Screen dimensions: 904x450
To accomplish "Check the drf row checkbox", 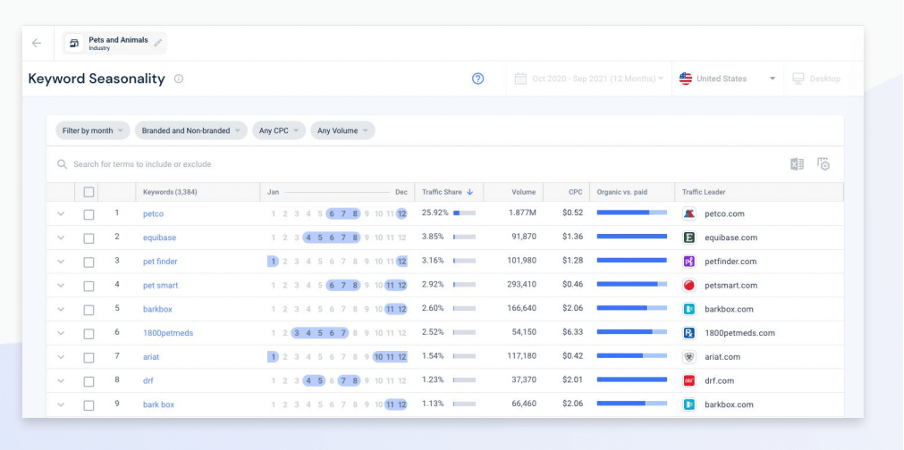I will [89, 381].
